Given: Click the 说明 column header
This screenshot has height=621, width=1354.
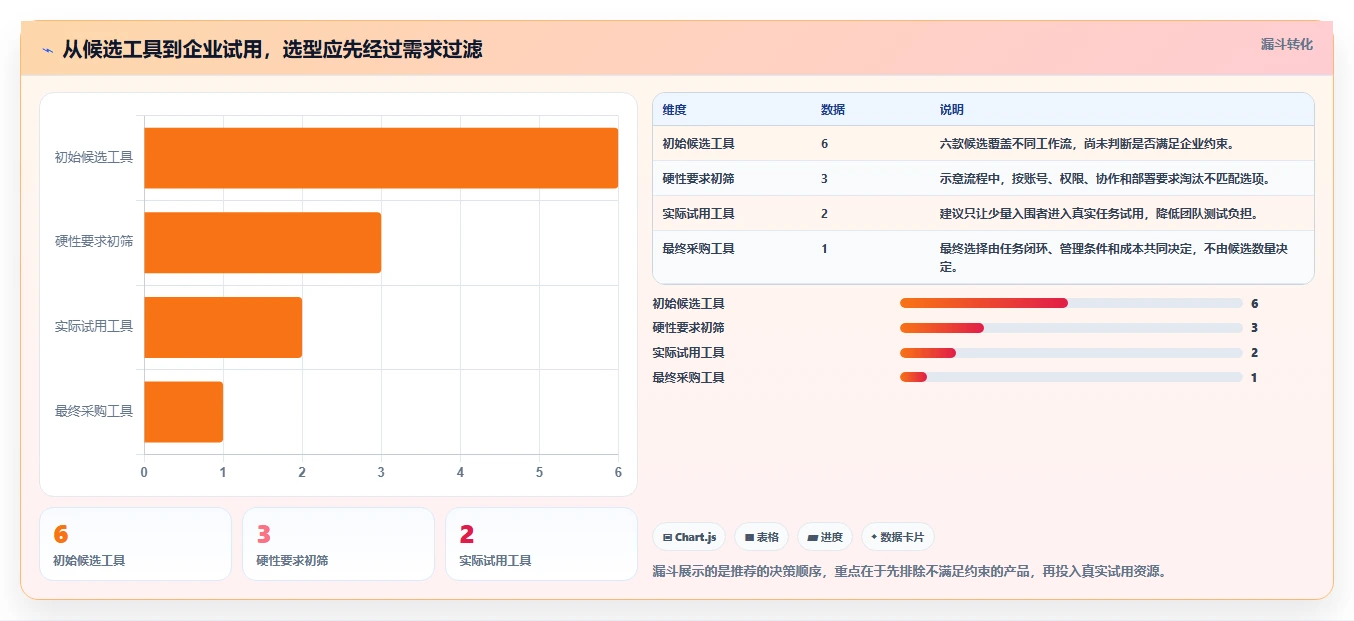Looking at the screenshot, I should point(952,110).
